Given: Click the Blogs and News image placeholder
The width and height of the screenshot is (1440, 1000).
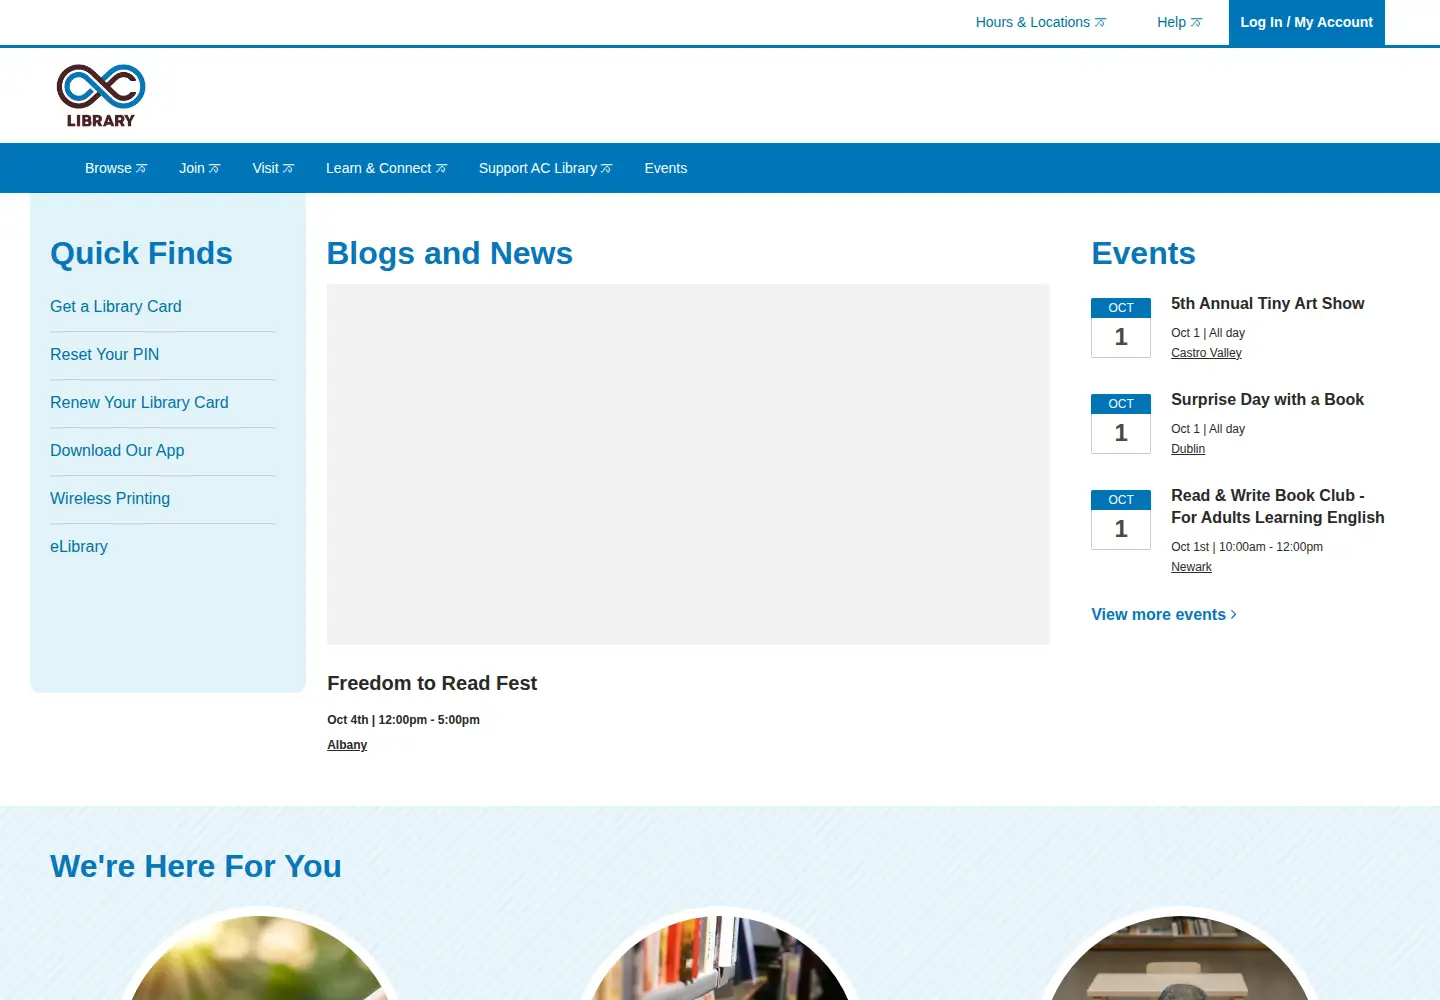Looking at the screenshot, I should coord(688,464).
